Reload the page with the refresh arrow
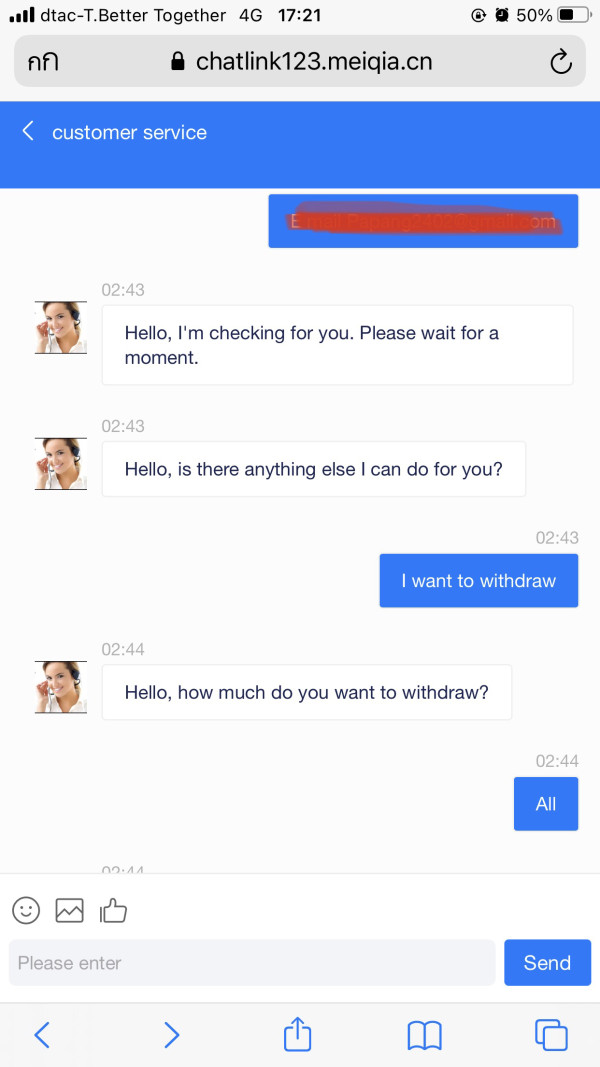 (561, 62)
